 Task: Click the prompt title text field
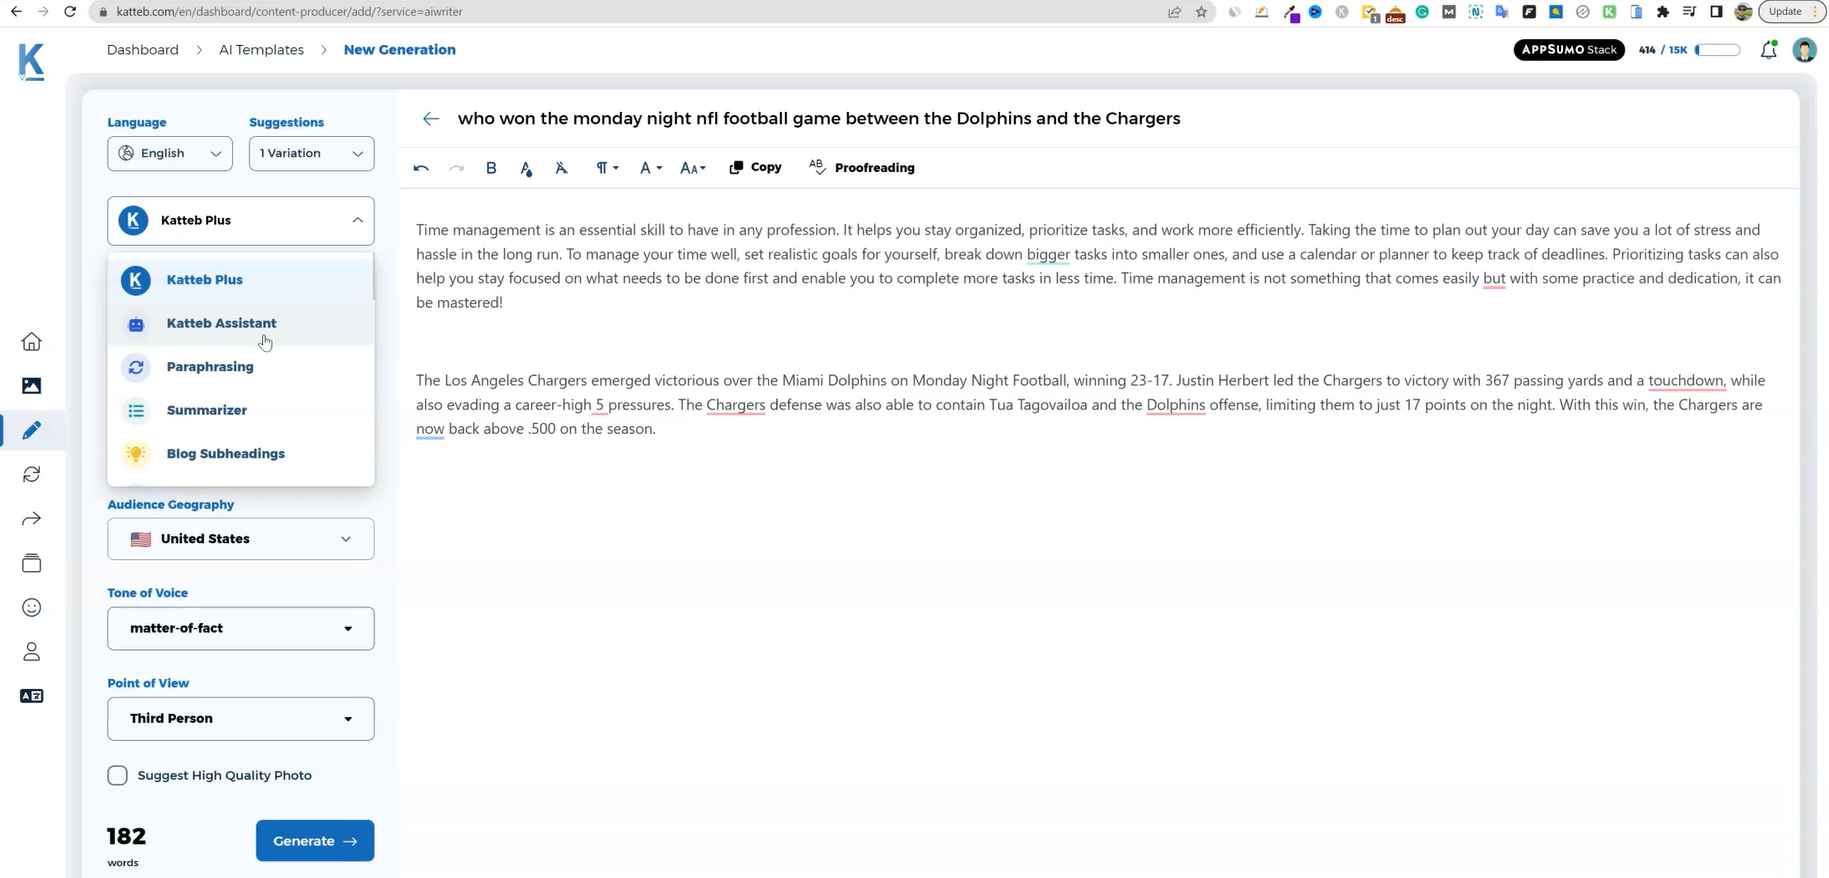point(818,119)
